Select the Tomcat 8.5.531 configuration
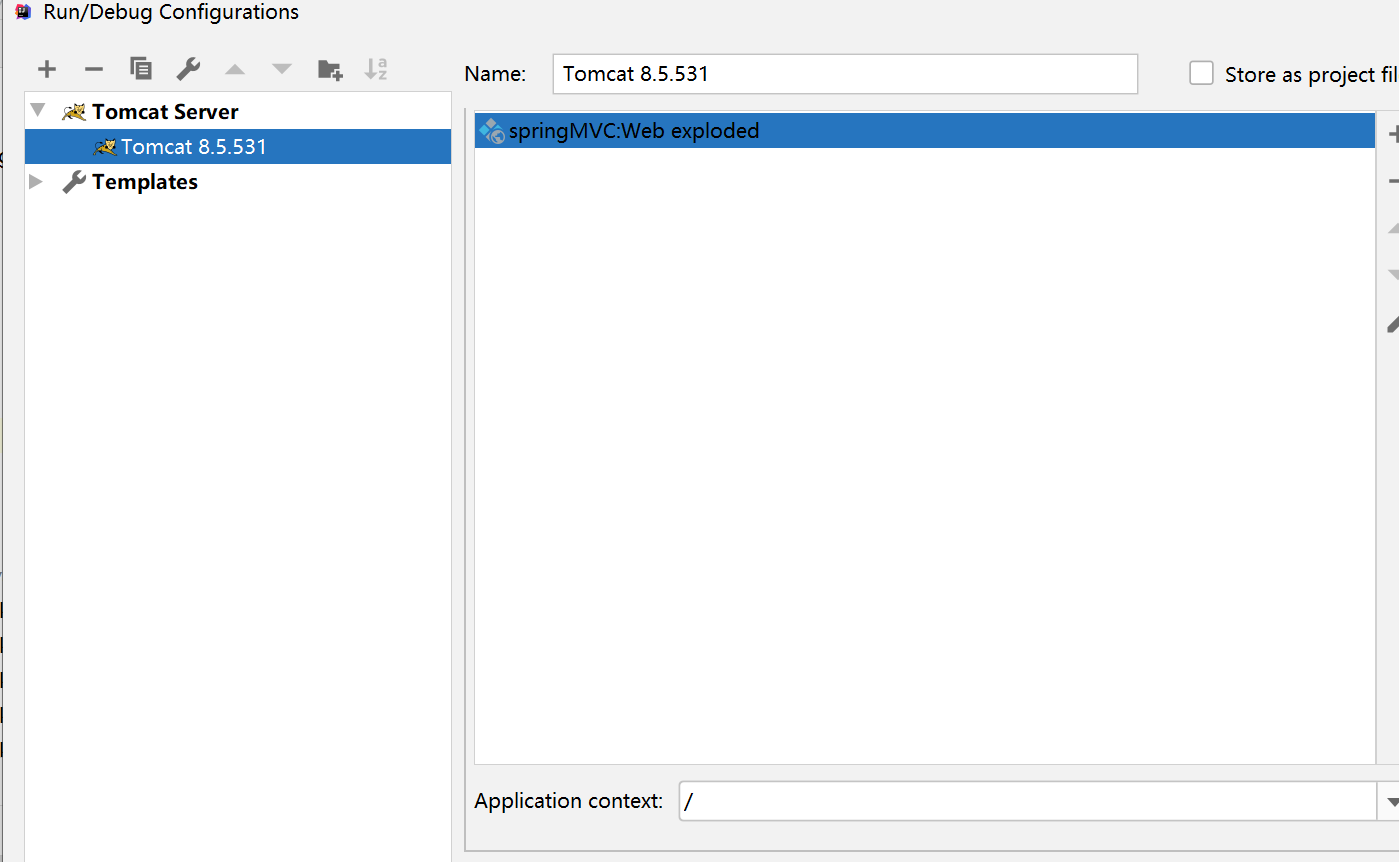1399x862 pixels. coord(238,147)
